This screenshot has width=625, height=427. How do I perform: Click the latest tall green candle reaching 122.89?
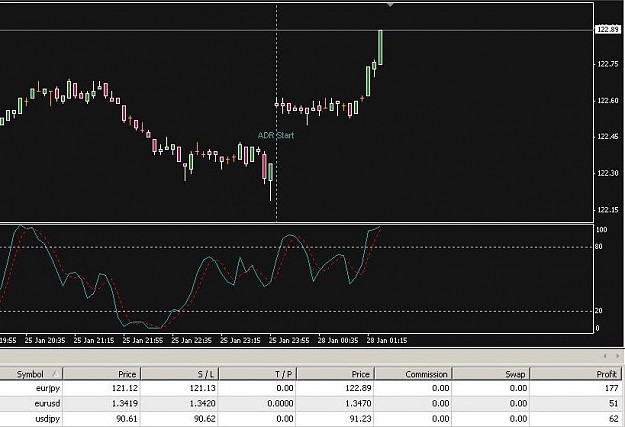pyautogui.click(x=380, y=47)
